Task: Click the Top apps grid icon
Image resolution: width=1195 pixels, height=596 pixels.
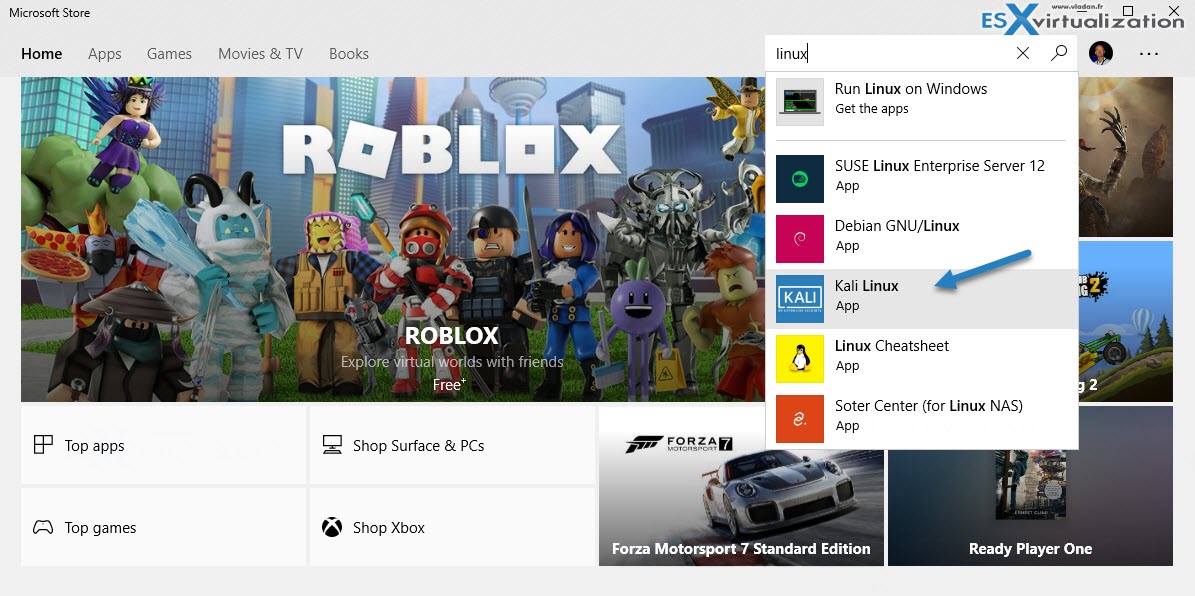Action: tap(43, 445)
